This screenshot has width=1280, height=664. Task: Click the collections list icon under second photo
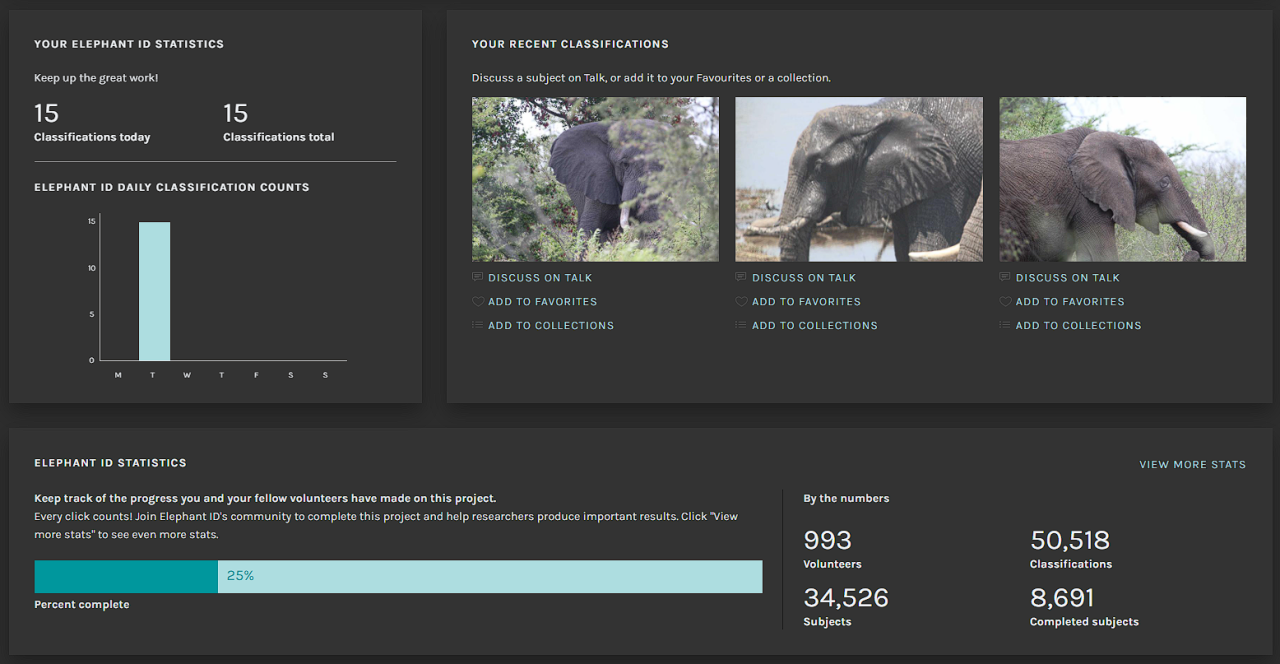tap(741, 325)
